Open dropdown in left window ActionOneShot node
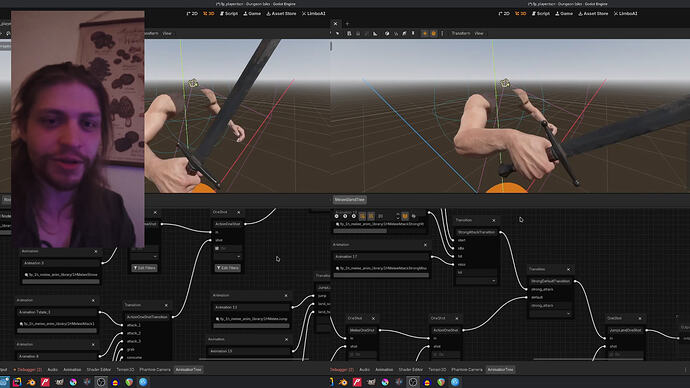 point(228,256)
